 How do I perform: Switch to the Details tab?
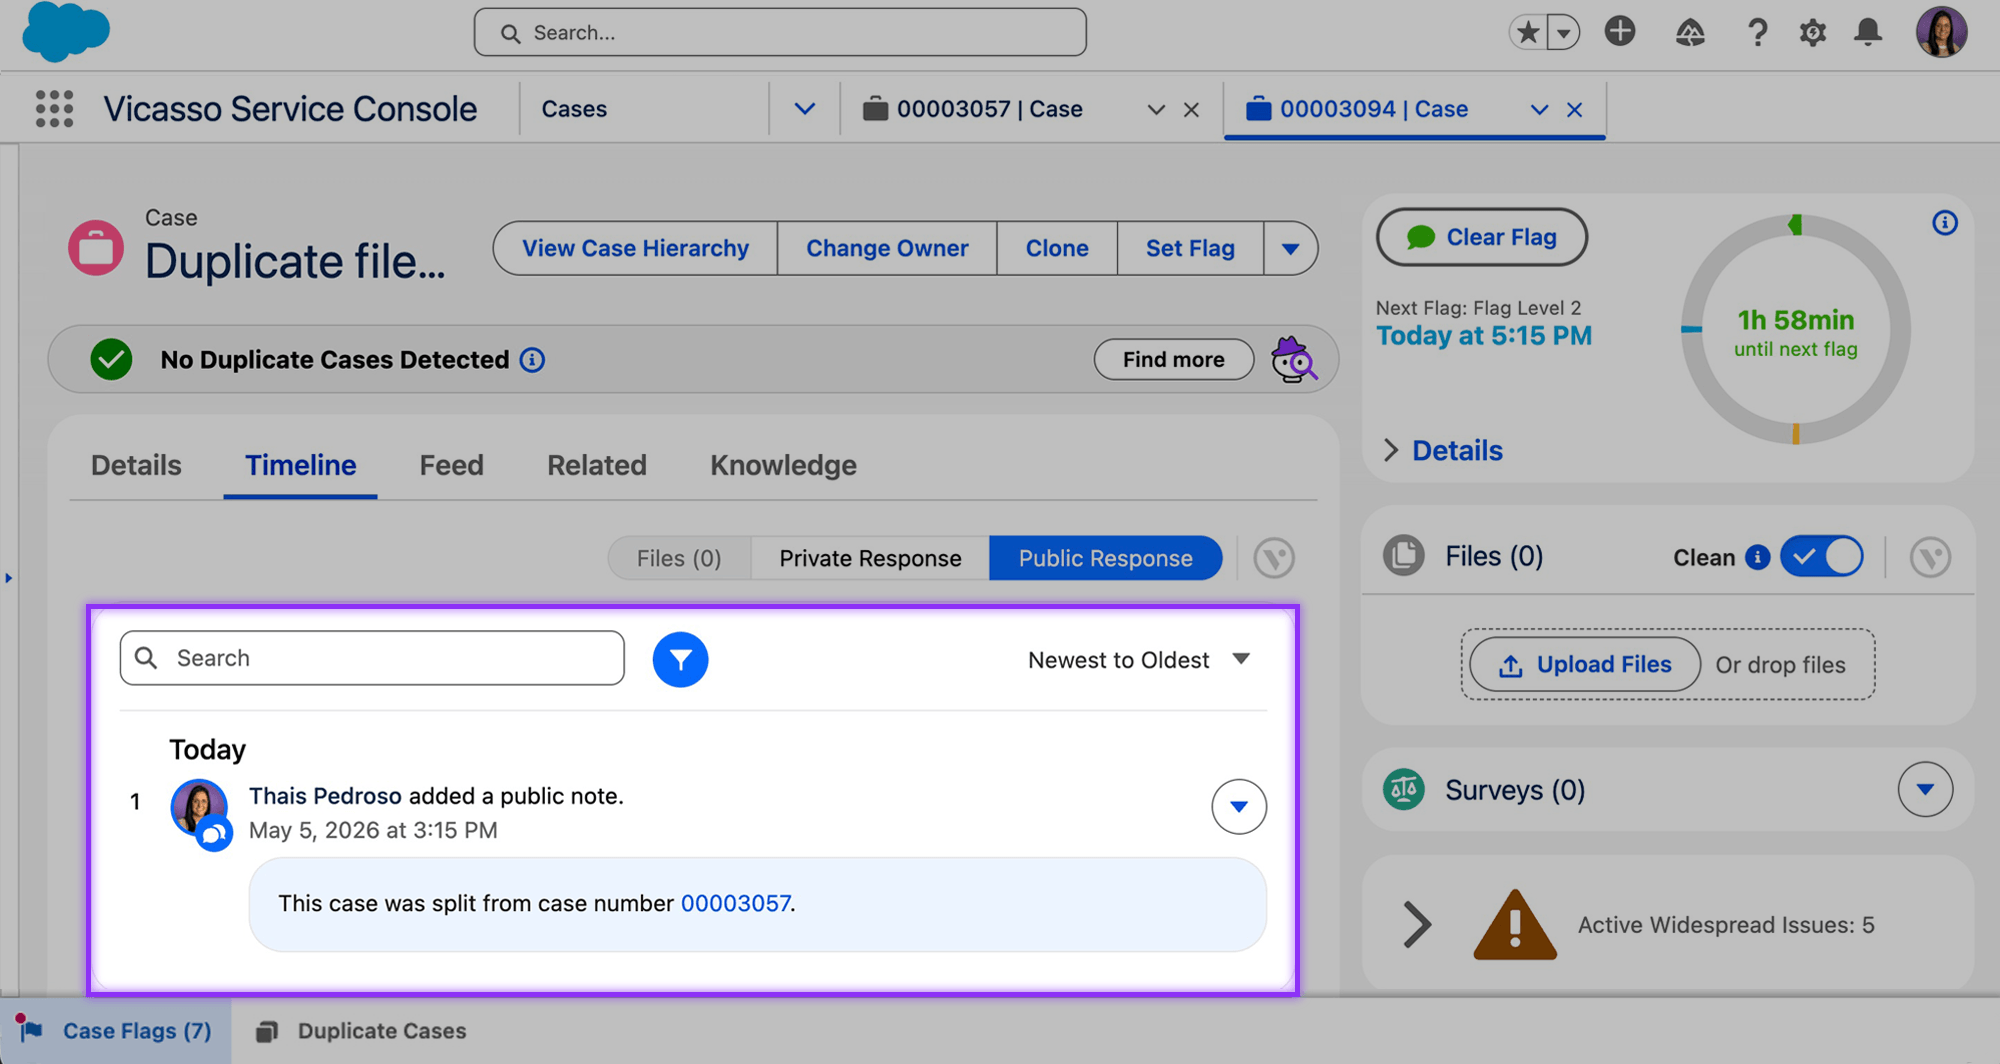(136, 465)
